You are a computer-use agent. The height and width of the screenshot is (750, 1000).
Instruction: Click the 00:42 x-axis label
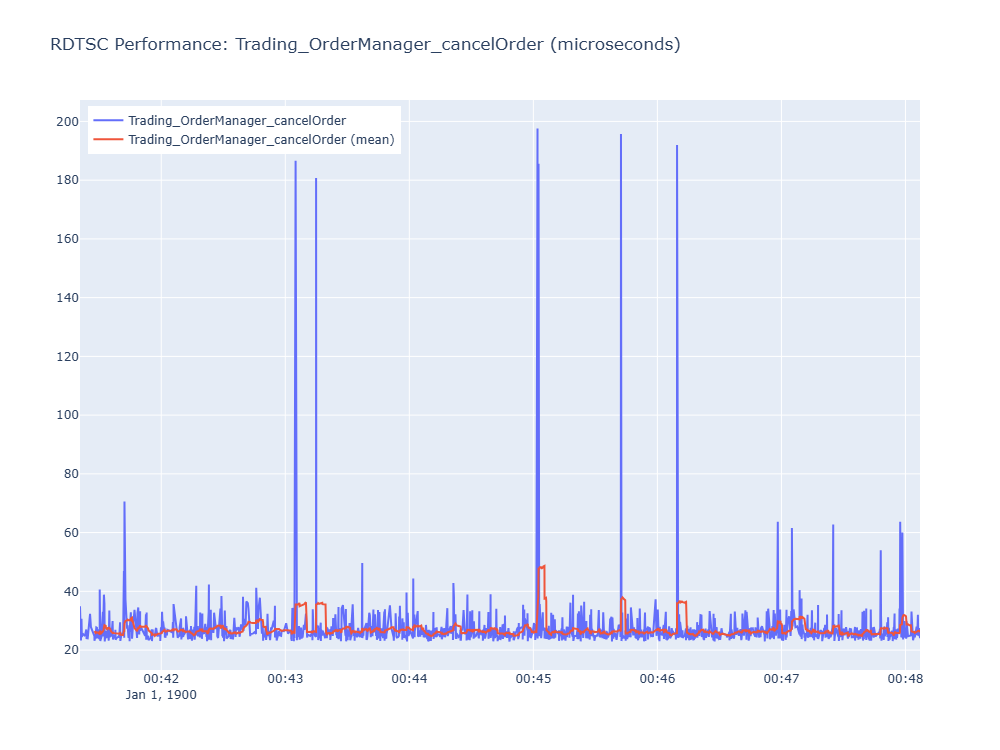click(161, 679)
